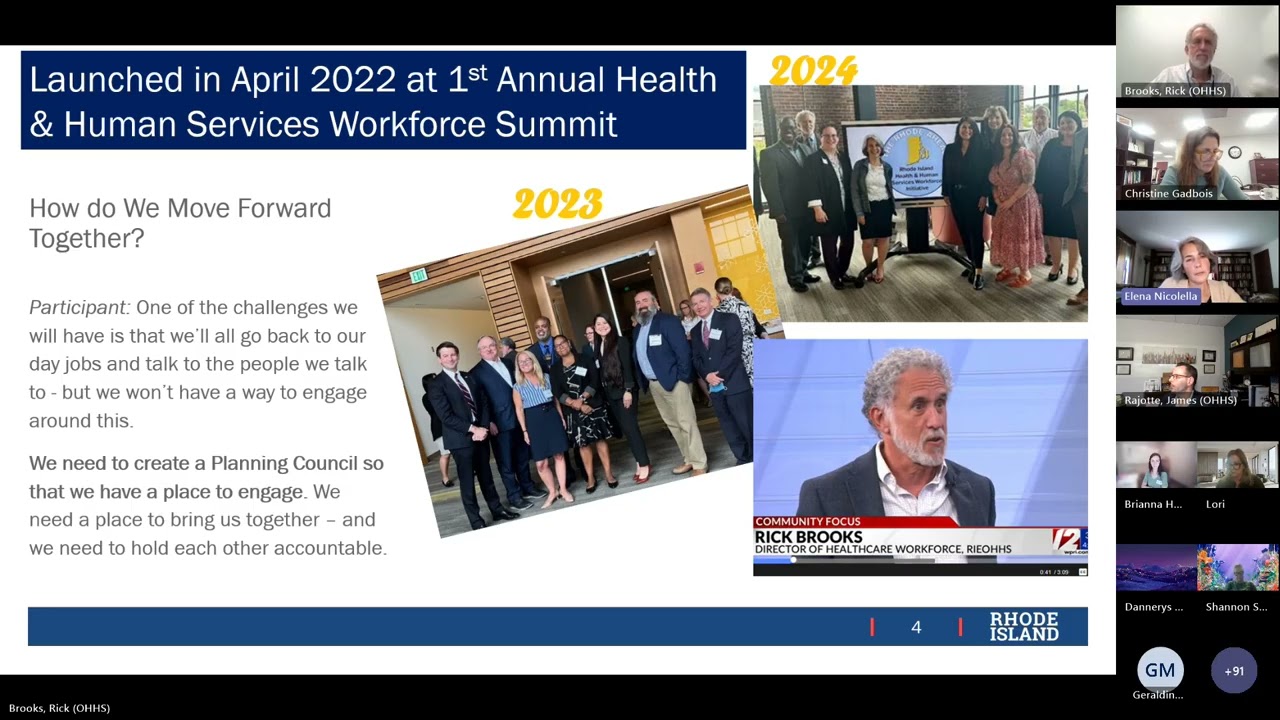
Task: Click slide page number 4
Action: click(x=916, y=627)
